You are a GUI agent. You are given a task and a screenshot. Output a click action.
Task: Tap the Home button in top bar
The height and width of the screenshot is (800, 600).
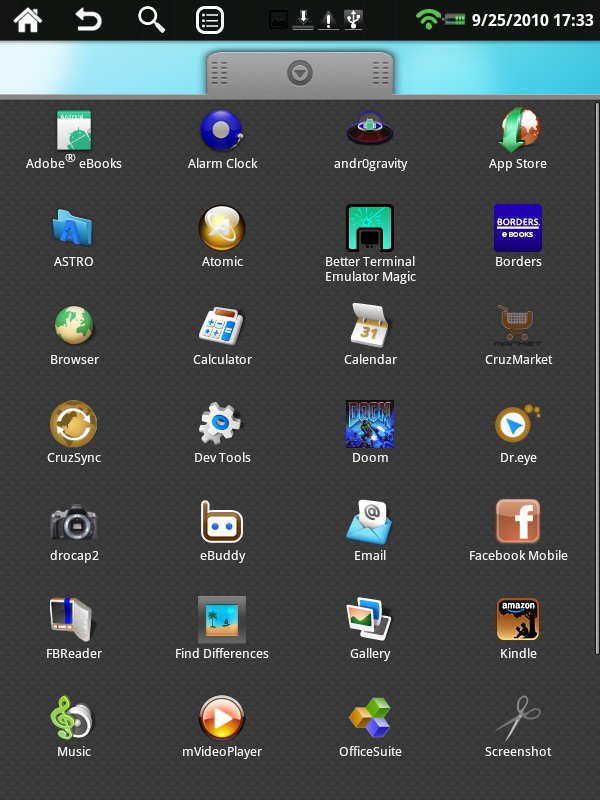(x=28, y=20)
